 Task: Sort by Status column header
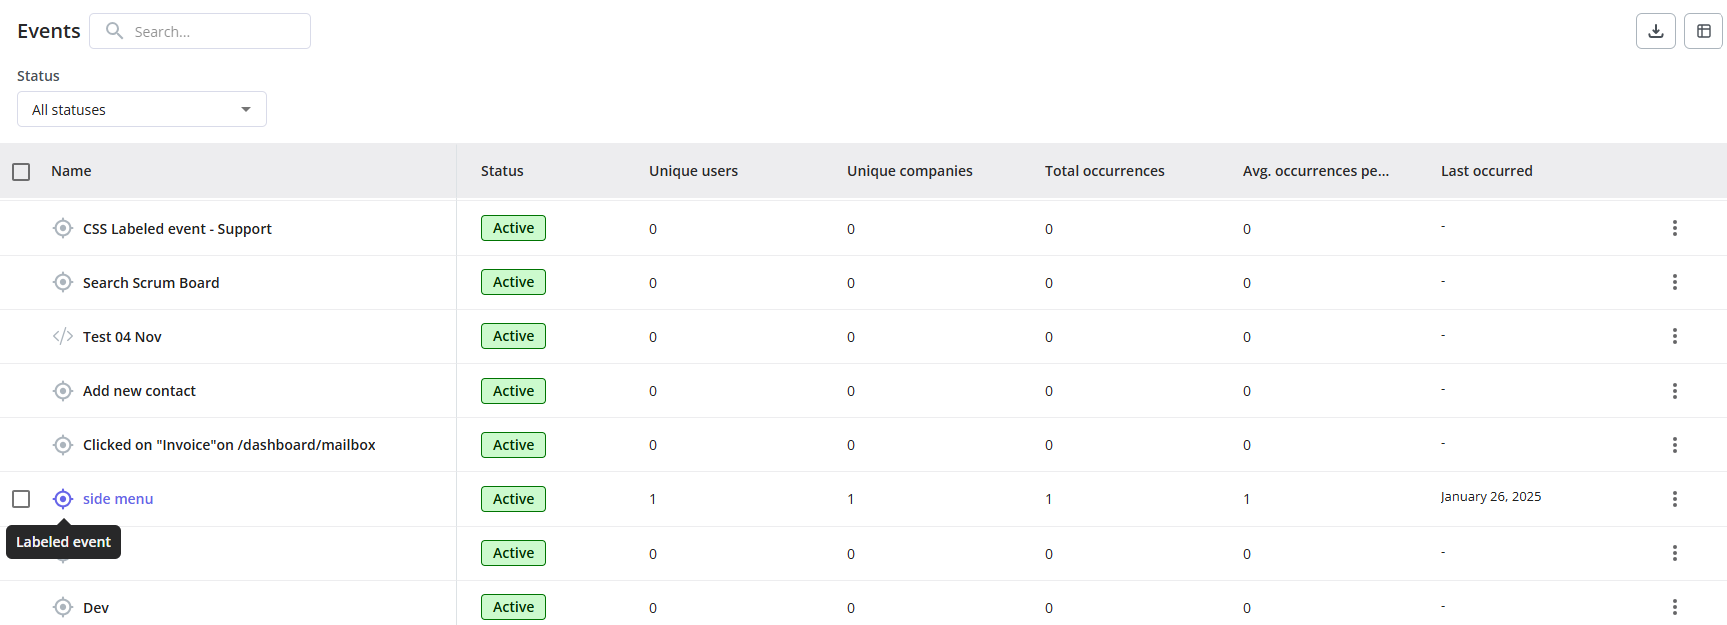point(502,171)
